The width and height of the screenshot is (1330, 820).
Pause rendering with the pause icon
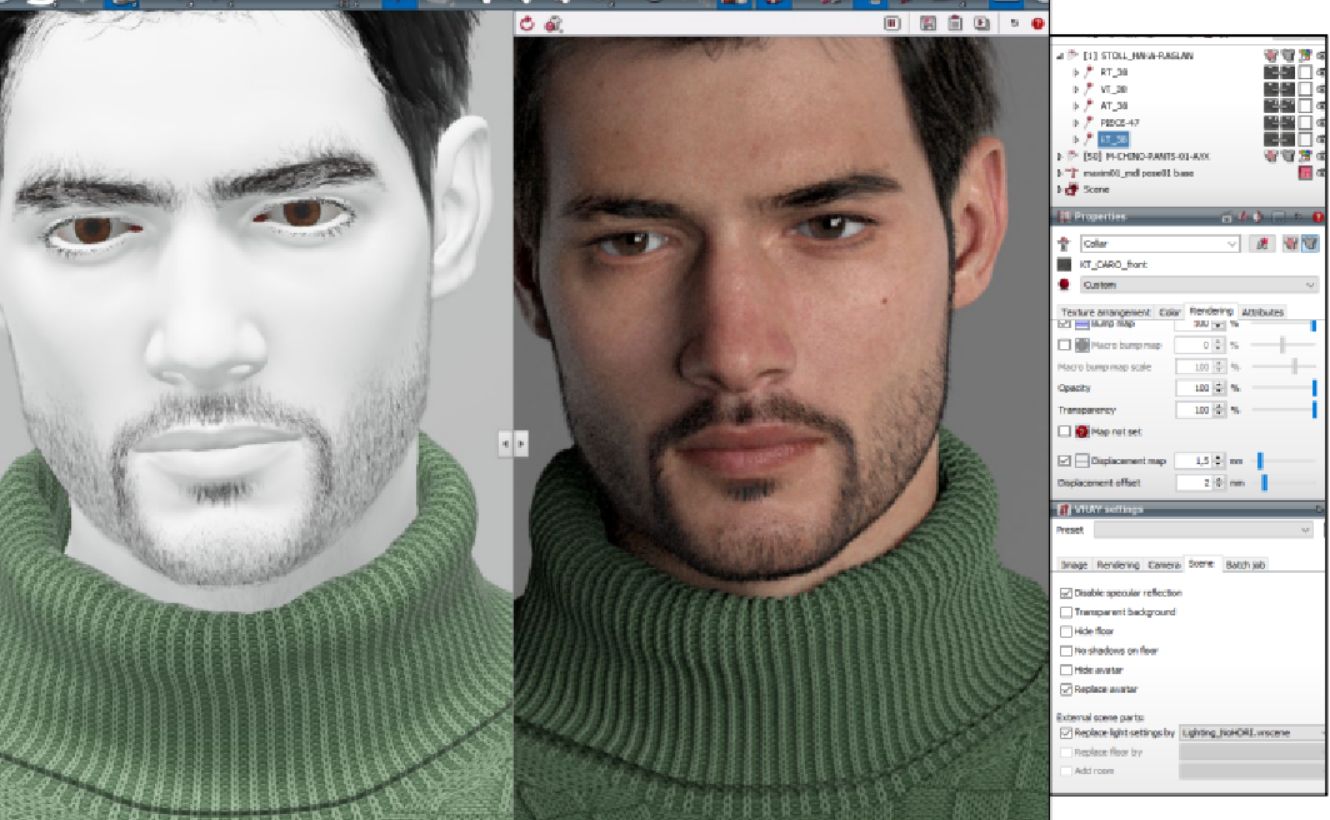tap(892, 23)
